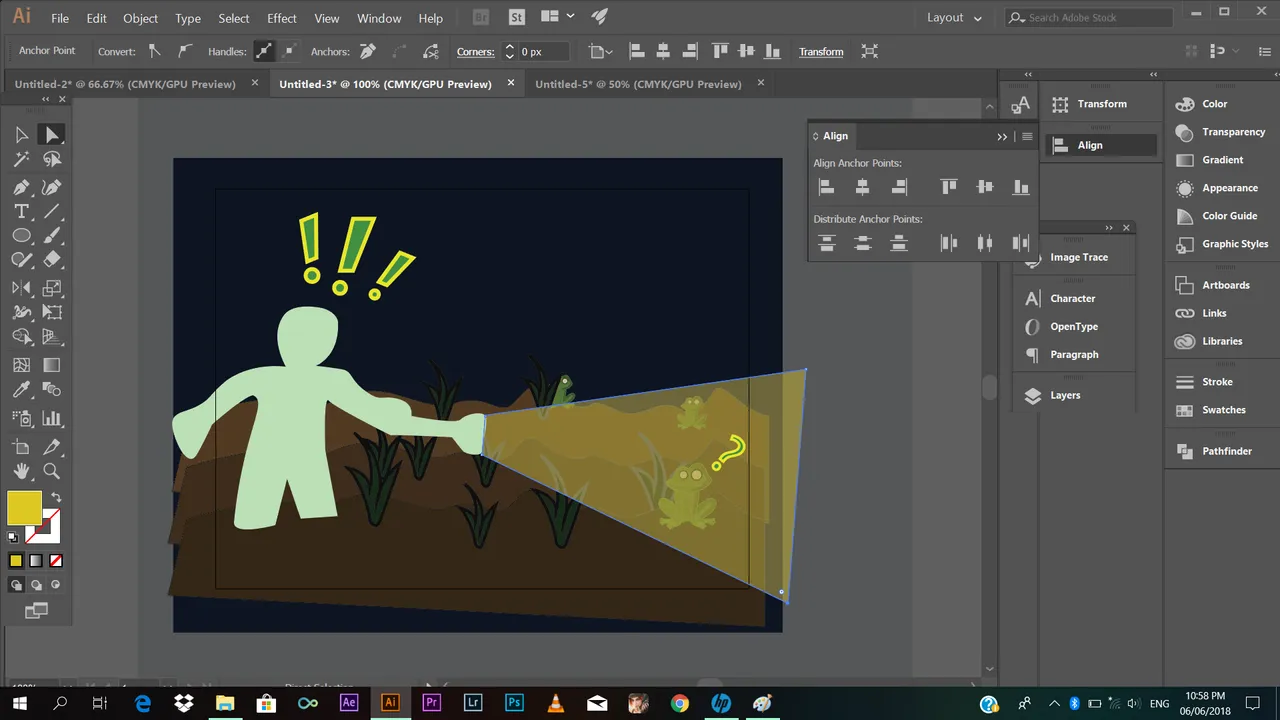
Task: Enable Draw Inside mode
Action: (56, 585)
